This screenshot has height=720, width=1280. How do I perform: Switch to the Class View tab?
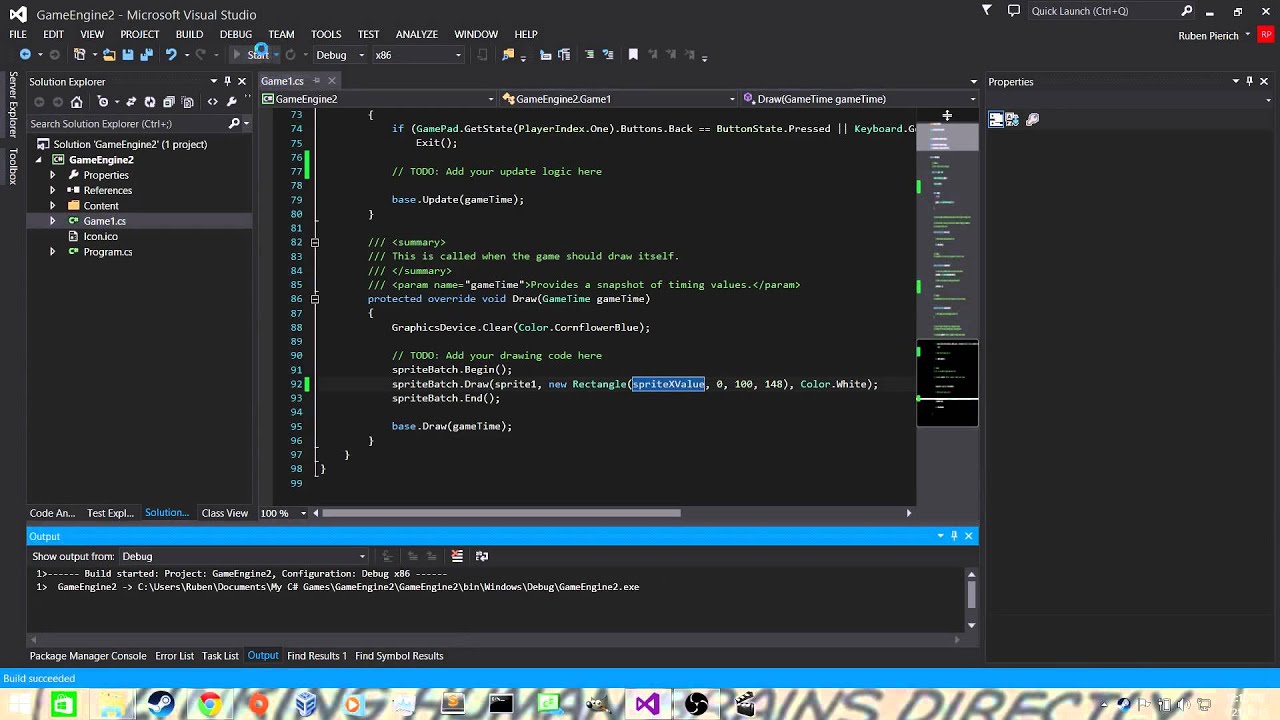click(x=224, y=513)
